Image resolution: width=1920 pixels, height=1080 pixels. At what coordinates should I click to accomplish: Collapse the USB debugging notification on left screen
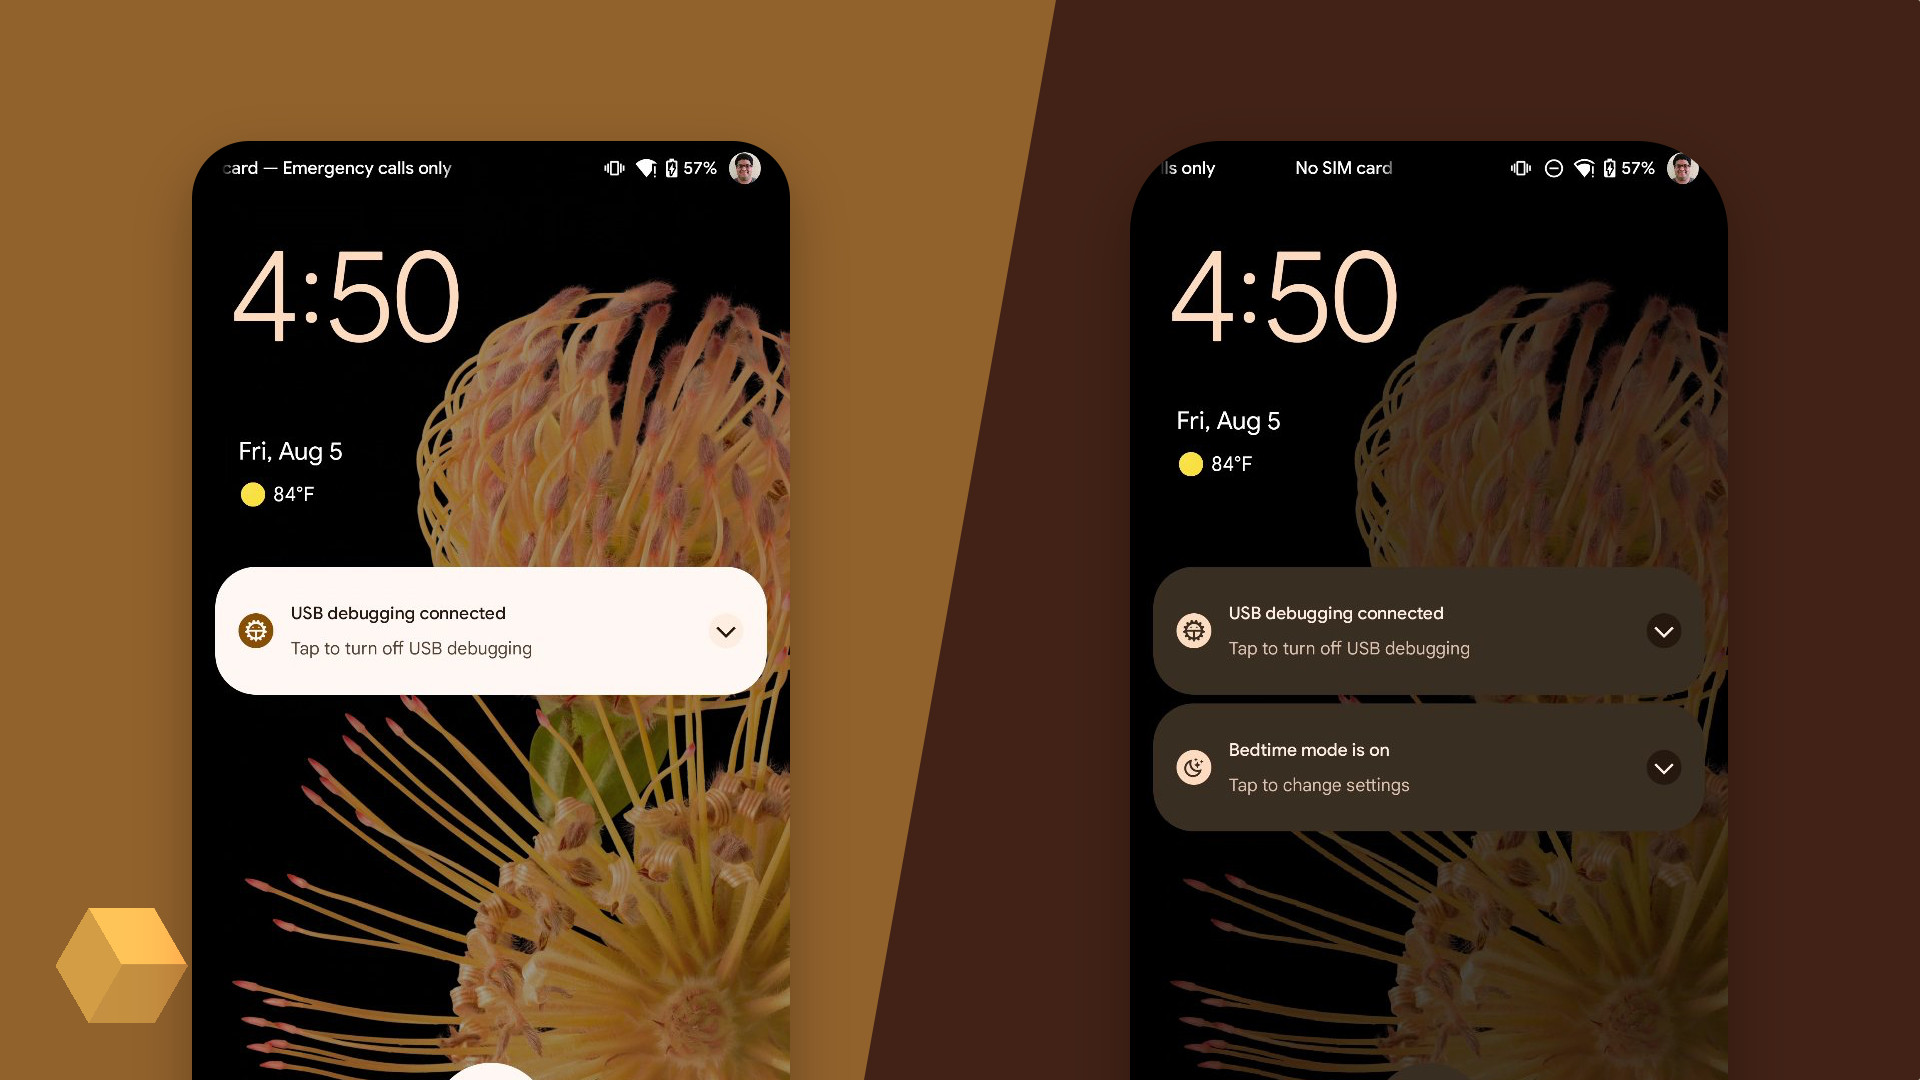click(x=725, y=630)
